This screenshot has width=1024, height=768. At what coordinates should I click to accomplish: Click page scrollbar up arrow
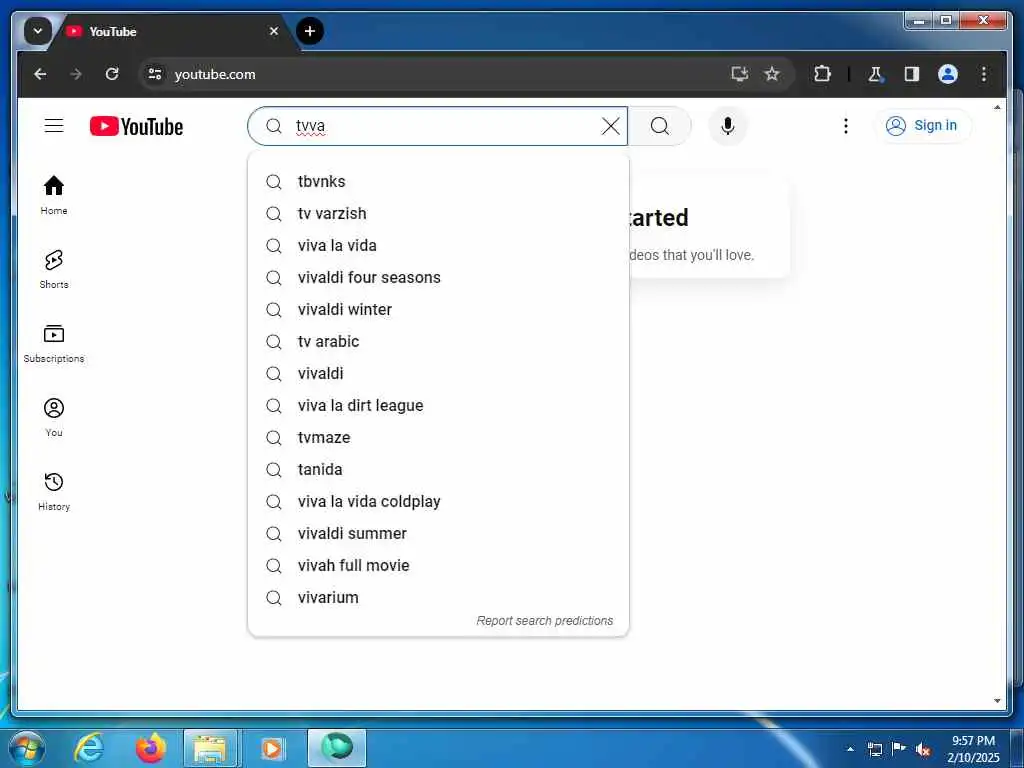997,106
